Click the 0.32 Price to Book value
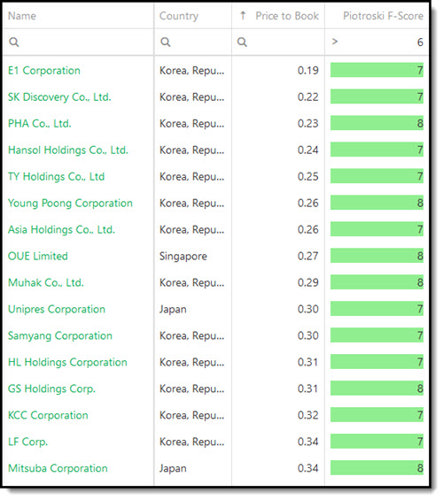Screen dimensions: 442x500 click(x=308, y=415)
